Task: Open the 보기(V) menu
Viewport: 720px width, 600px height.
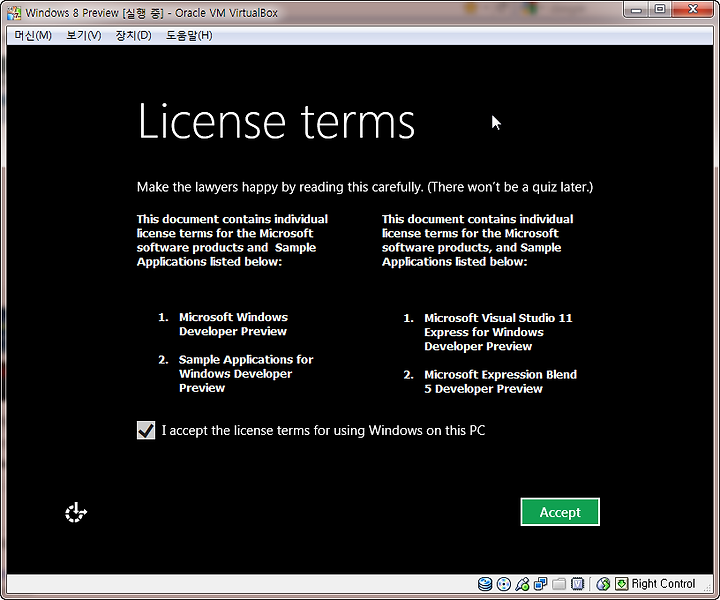Action: [84, 35]
